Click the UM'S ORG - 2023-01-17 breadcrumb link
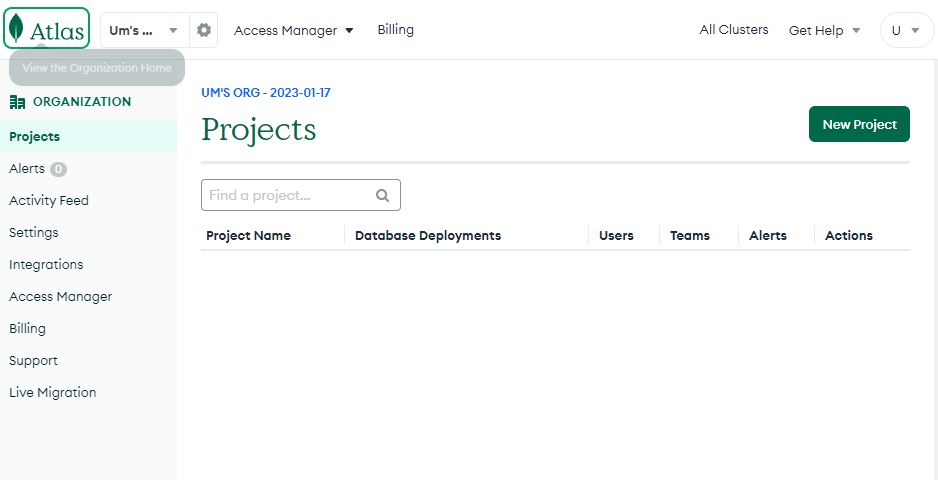938x480 pixels. tap(266, 93)
